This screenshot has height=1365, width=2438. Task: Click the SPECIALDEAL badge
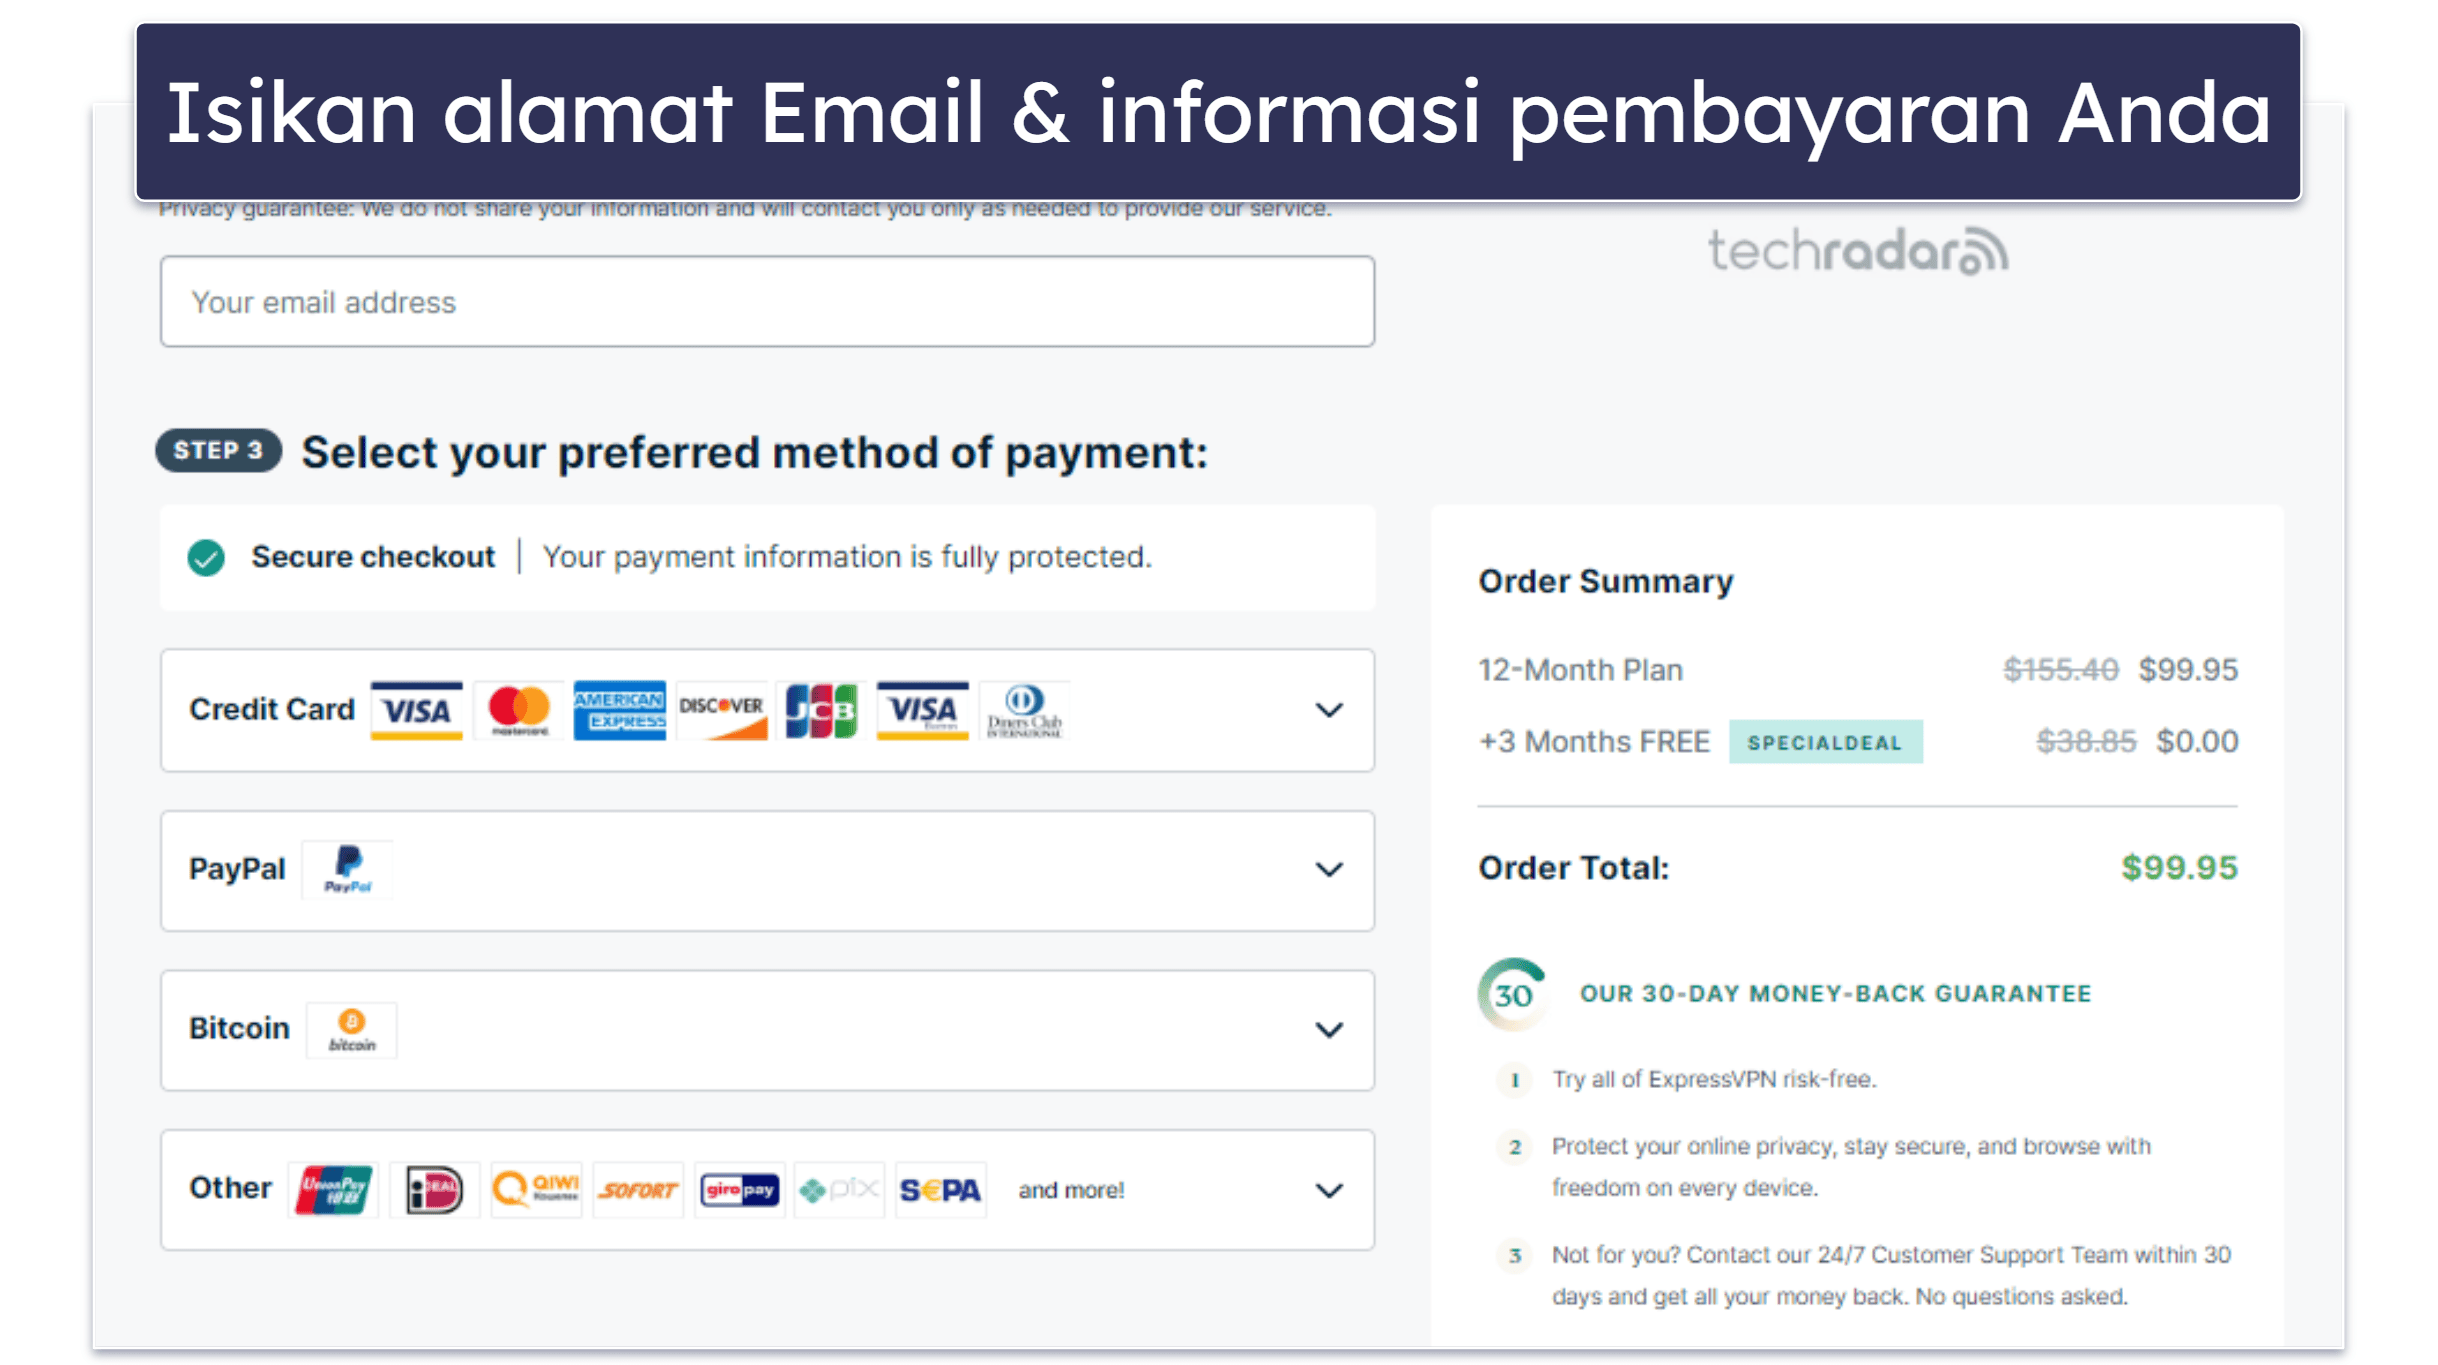pos(1825,743)
